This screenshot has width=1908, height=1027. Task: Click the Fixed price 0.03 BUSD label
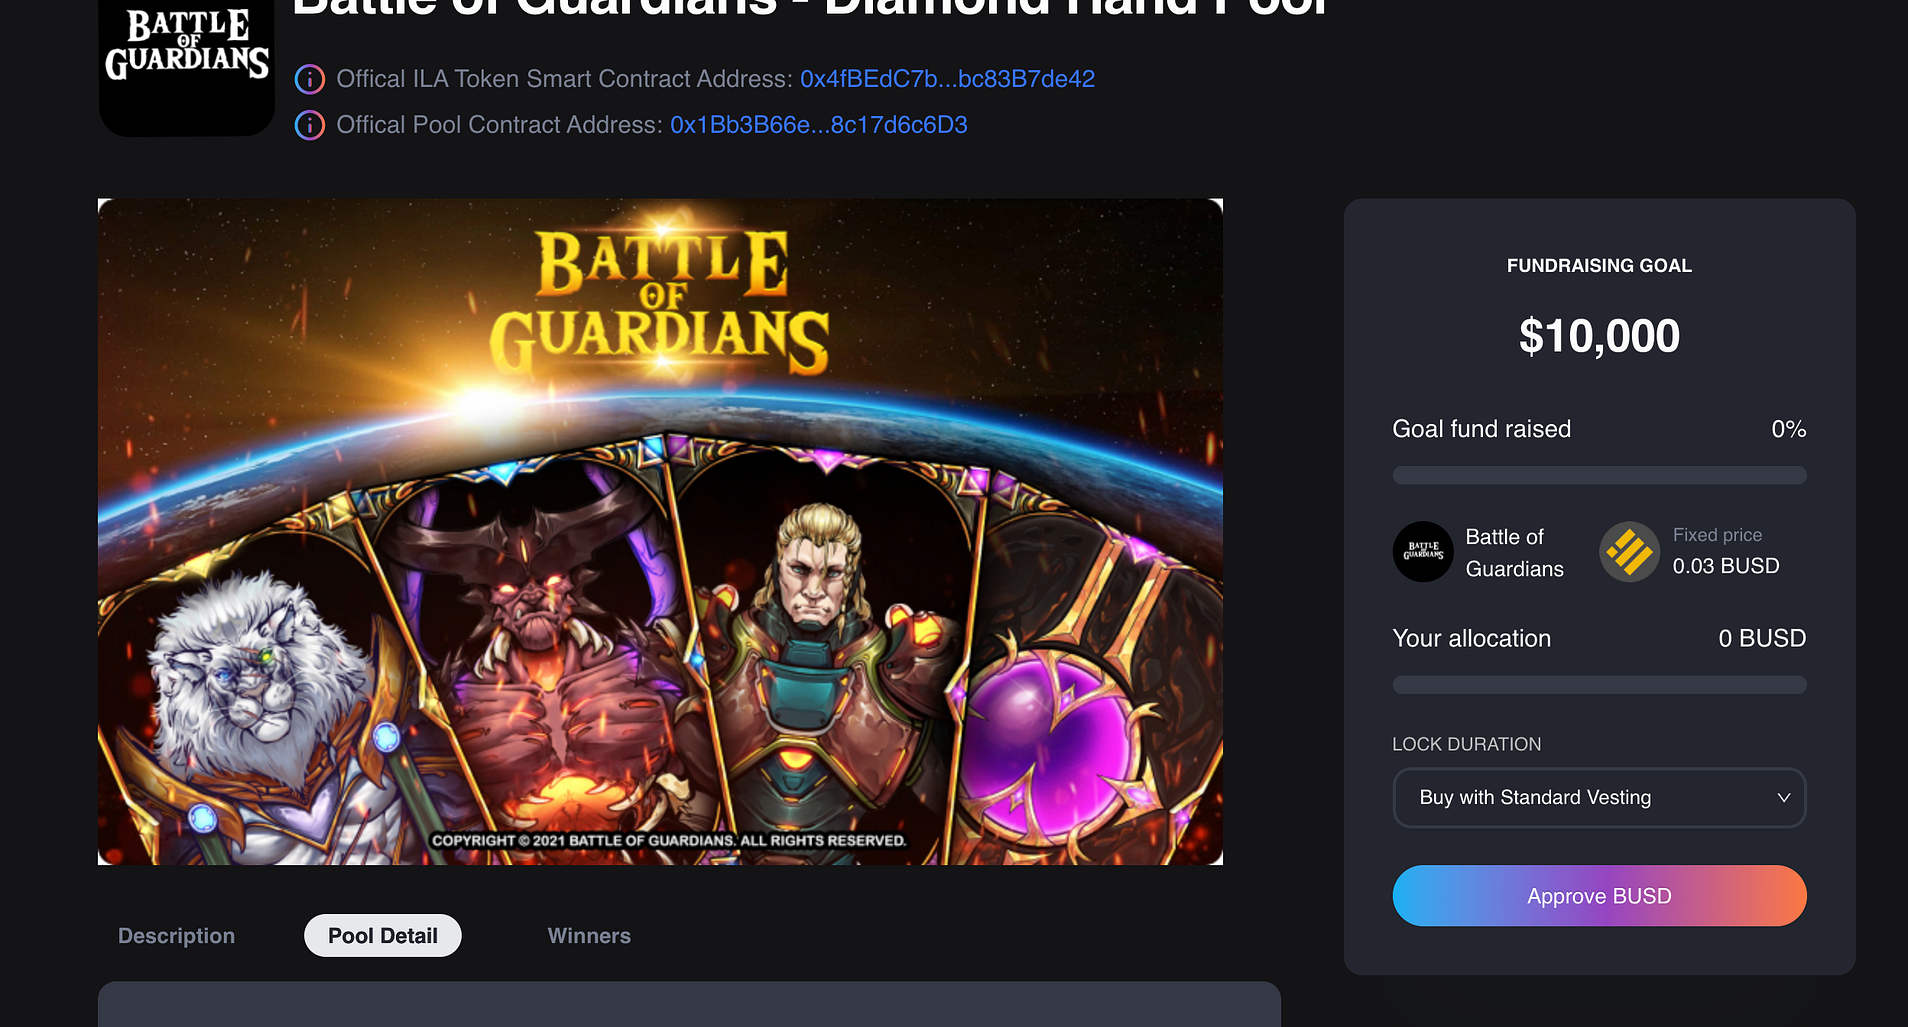(x=1726, y=552)
